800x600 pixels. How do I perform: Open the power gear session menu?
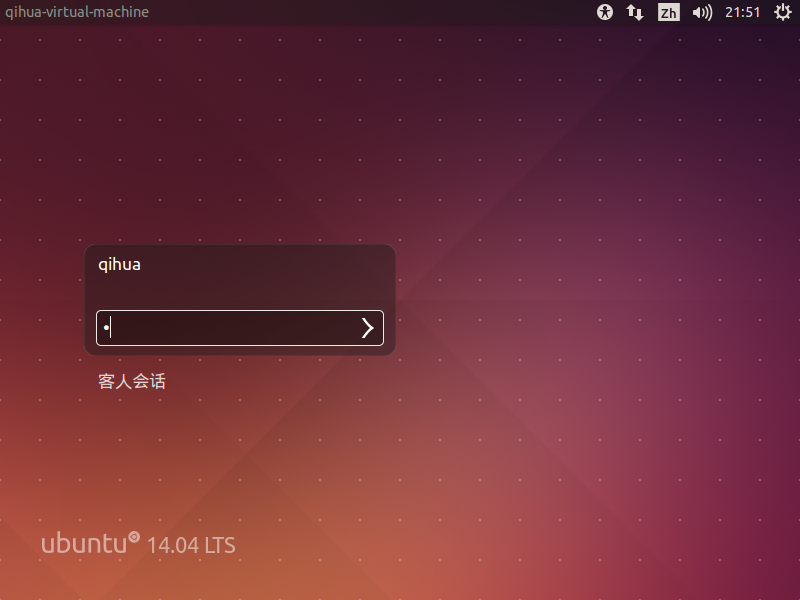(783, 12)
